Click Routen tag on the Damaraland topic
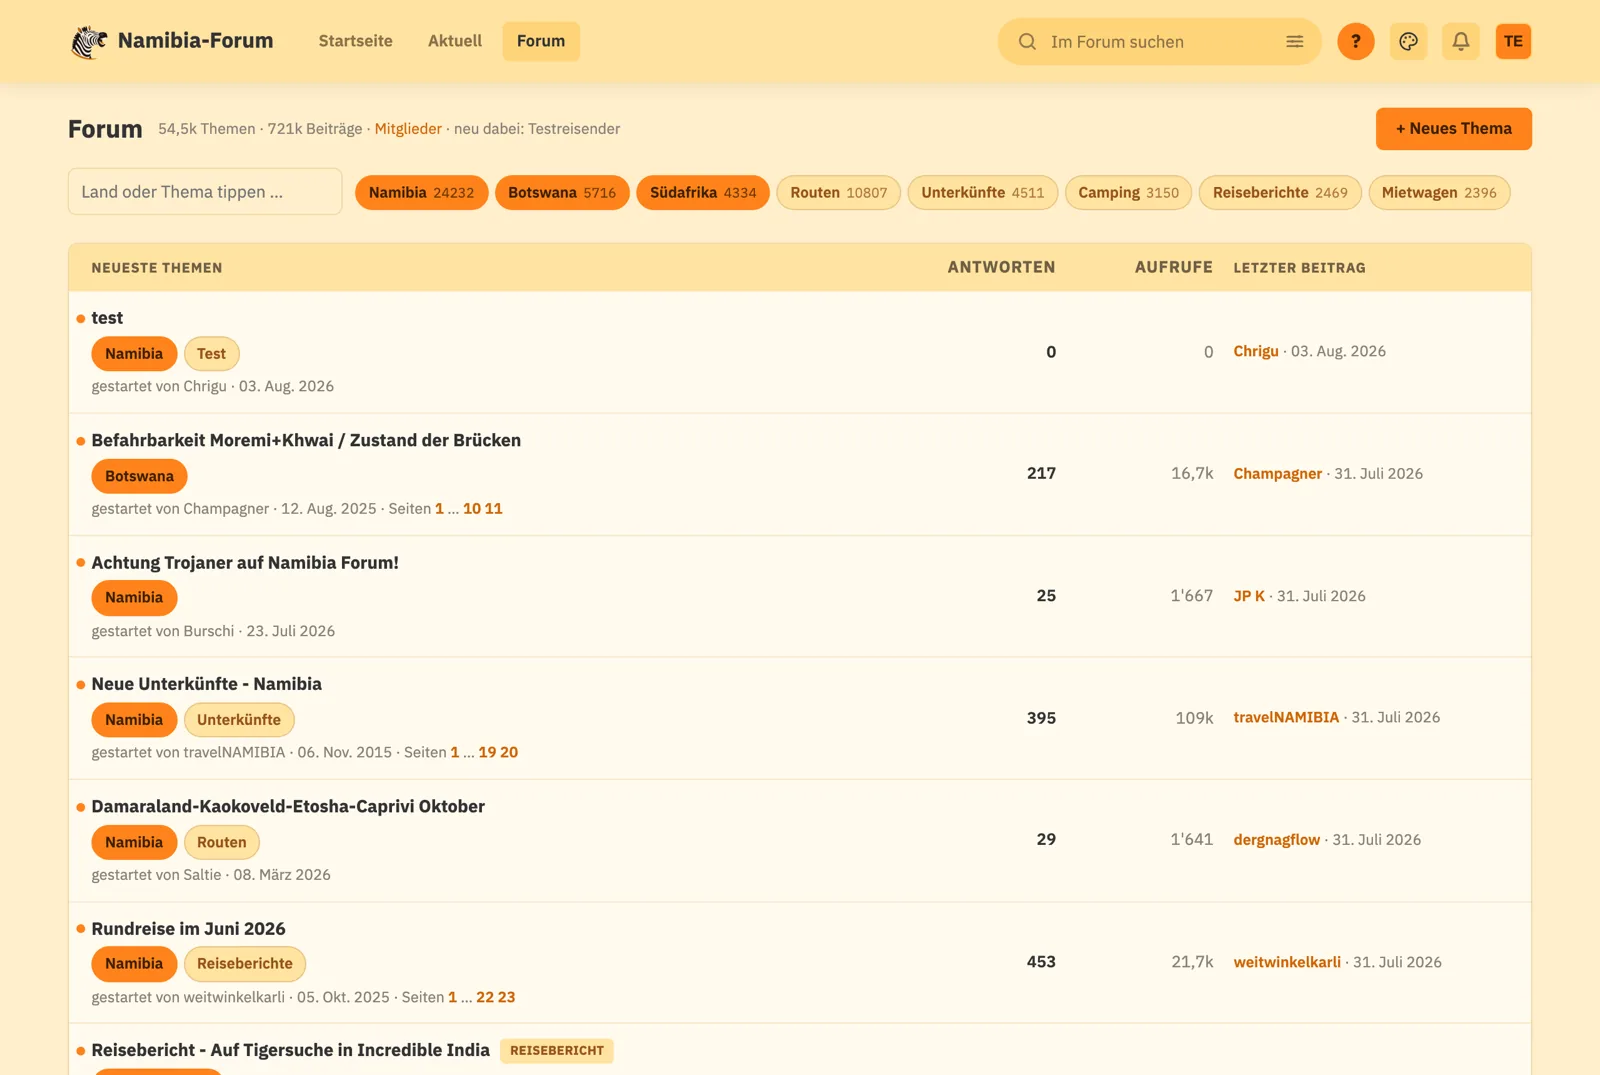The width and height of the screenshot is (1600, 1075). 222,842
